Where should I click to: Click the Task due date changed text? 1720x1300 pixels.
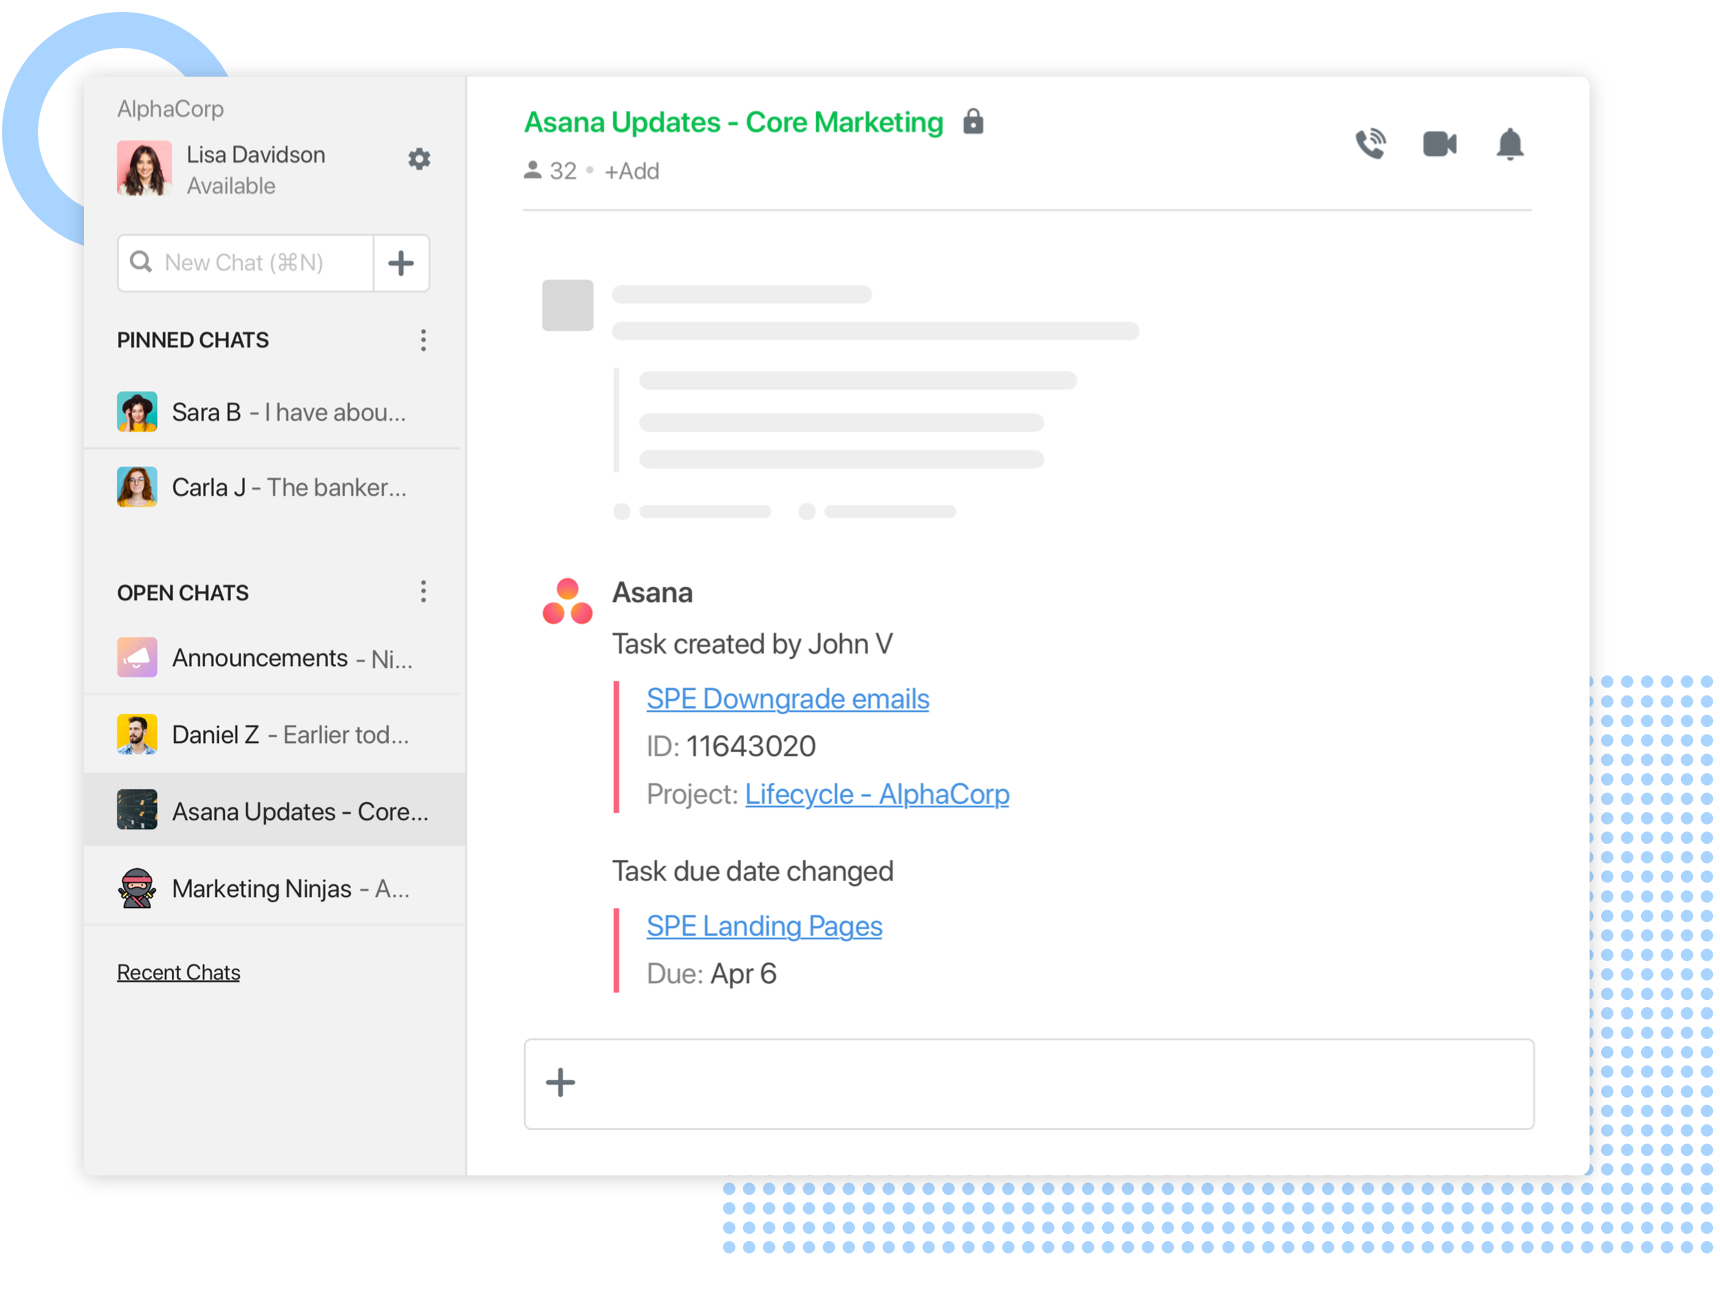[x=753, y=871]
